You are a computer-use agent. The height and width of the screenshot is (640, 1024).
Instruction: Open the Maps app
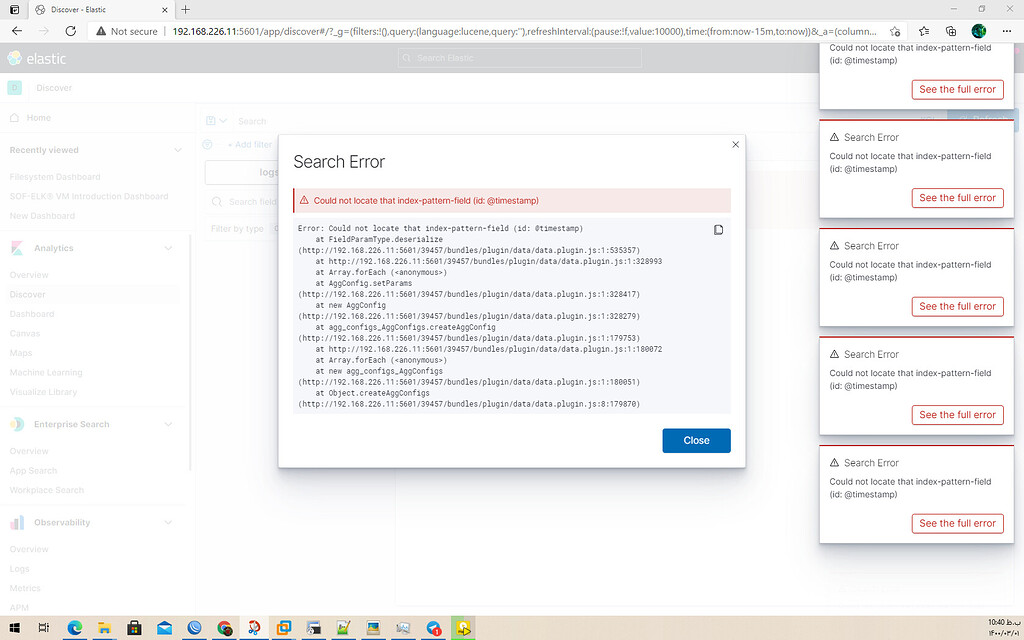(x=19, y=353)
